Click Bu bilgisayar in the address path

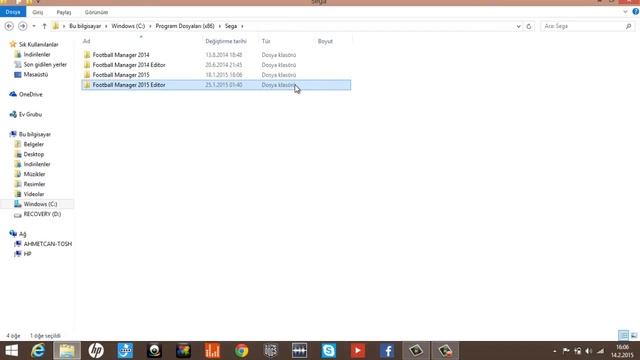click(85, 26)
